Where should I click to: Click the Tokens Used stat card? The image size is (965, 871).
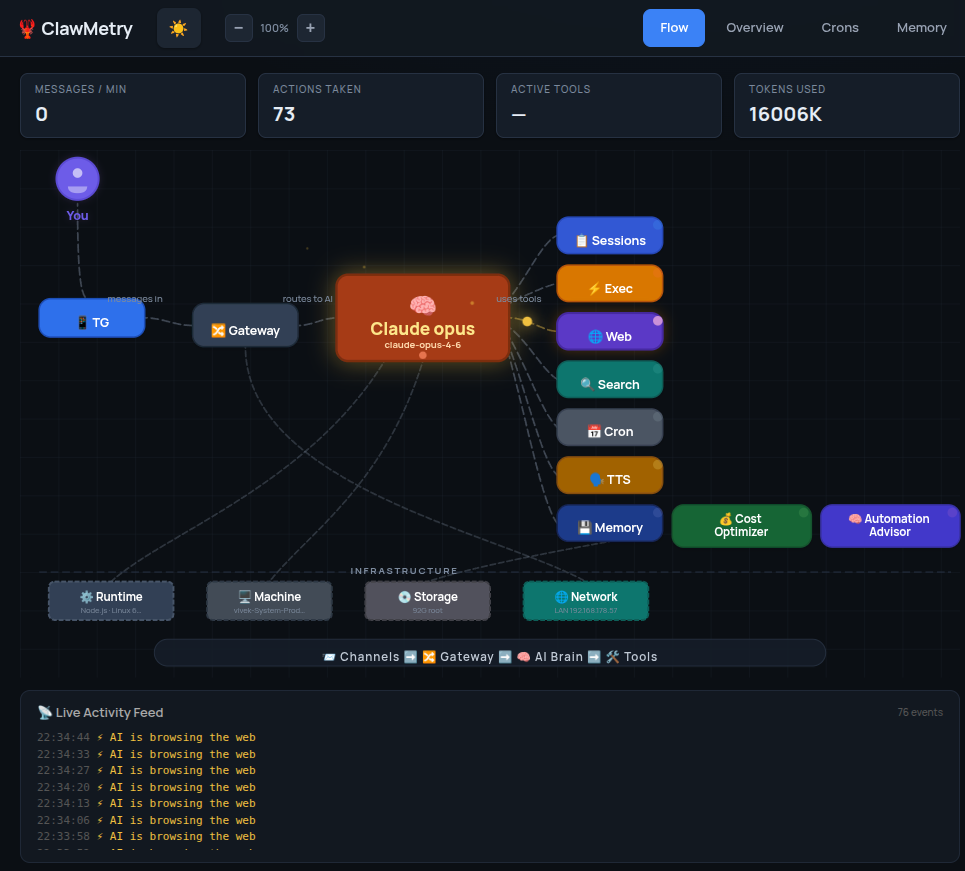846,105
